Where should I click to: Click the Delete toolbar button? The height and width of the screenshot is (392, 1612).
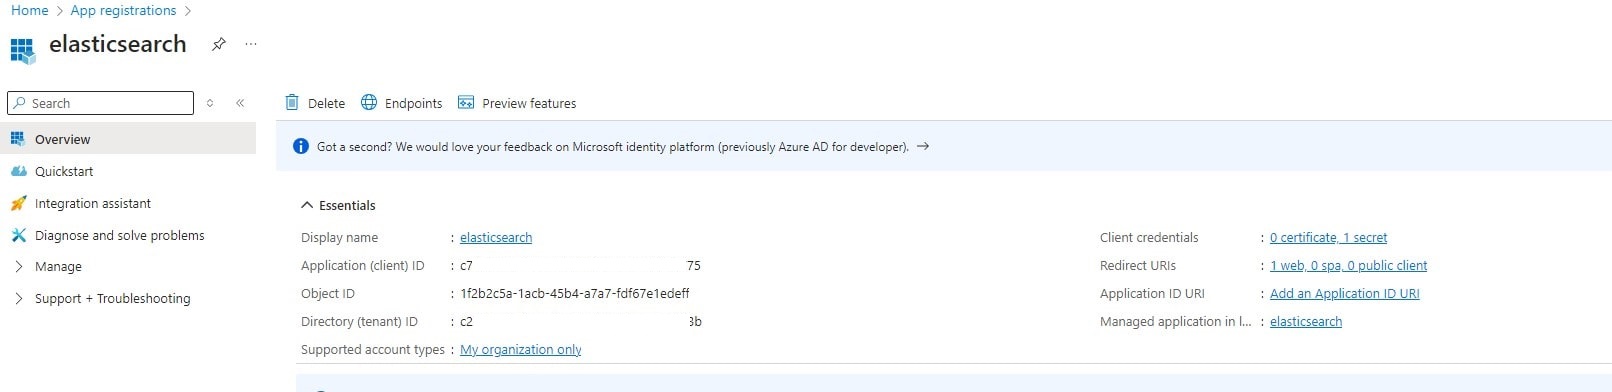[315, 103]
